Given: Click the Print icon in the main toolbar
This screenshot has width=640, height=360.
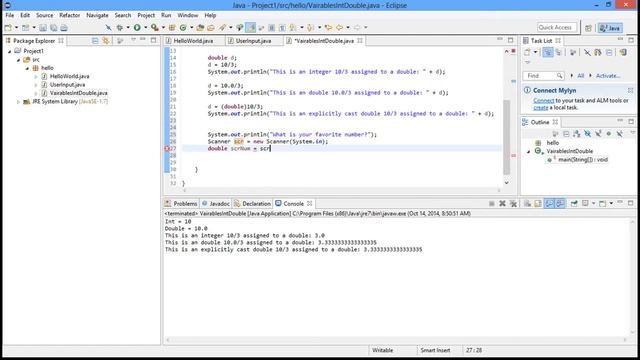Looking at the screenshot, I should (x=64, y=28).
